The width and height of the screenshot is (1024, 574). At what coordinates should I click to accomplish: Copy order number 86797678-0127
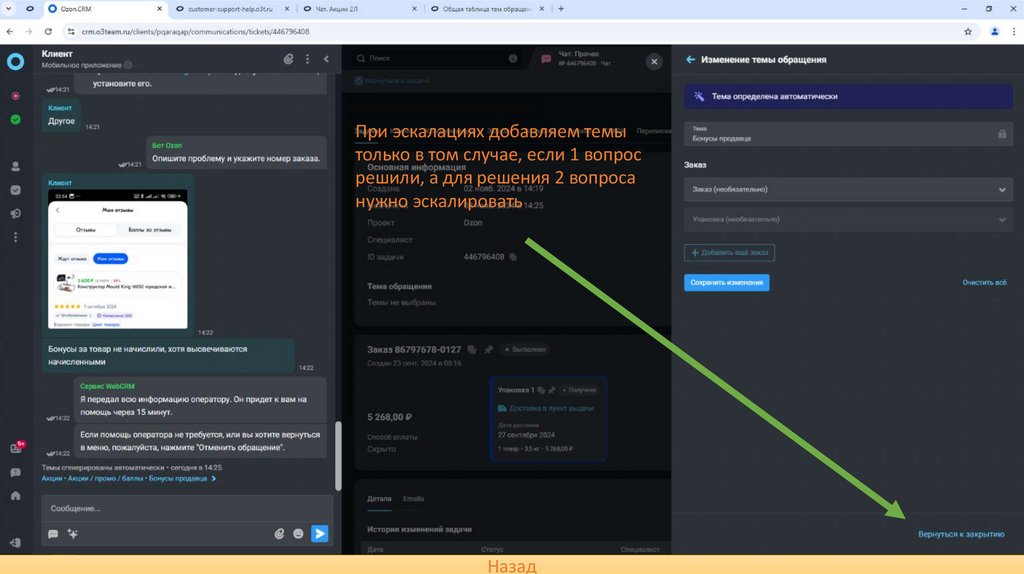[472, 350]
